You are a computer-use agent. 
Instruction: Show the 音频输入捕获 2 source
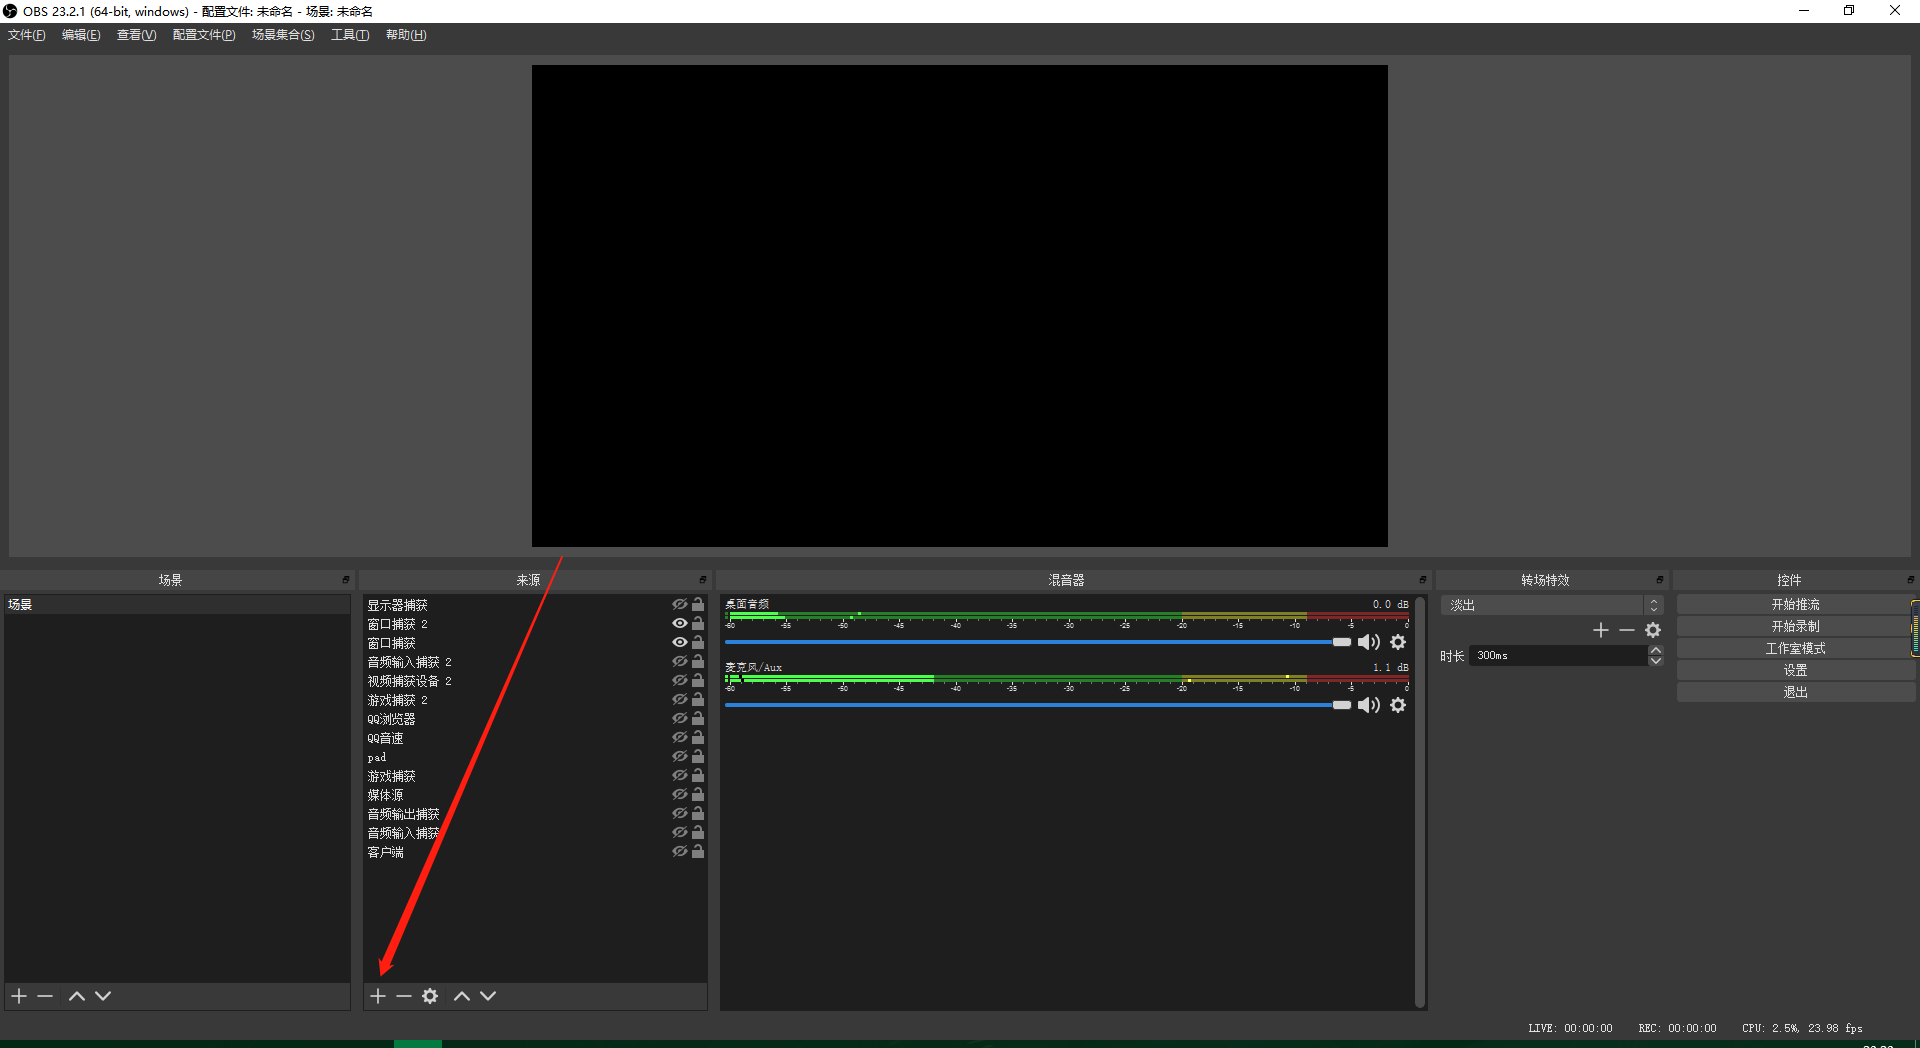click(x=680, y=662)
